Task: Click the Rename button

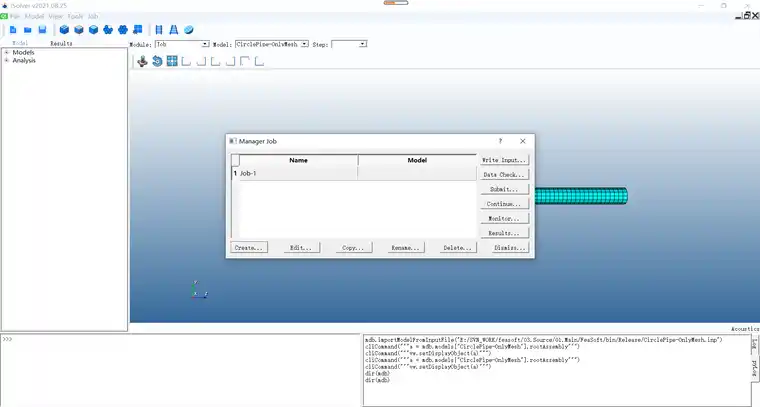Action: (x=406, y=248)
